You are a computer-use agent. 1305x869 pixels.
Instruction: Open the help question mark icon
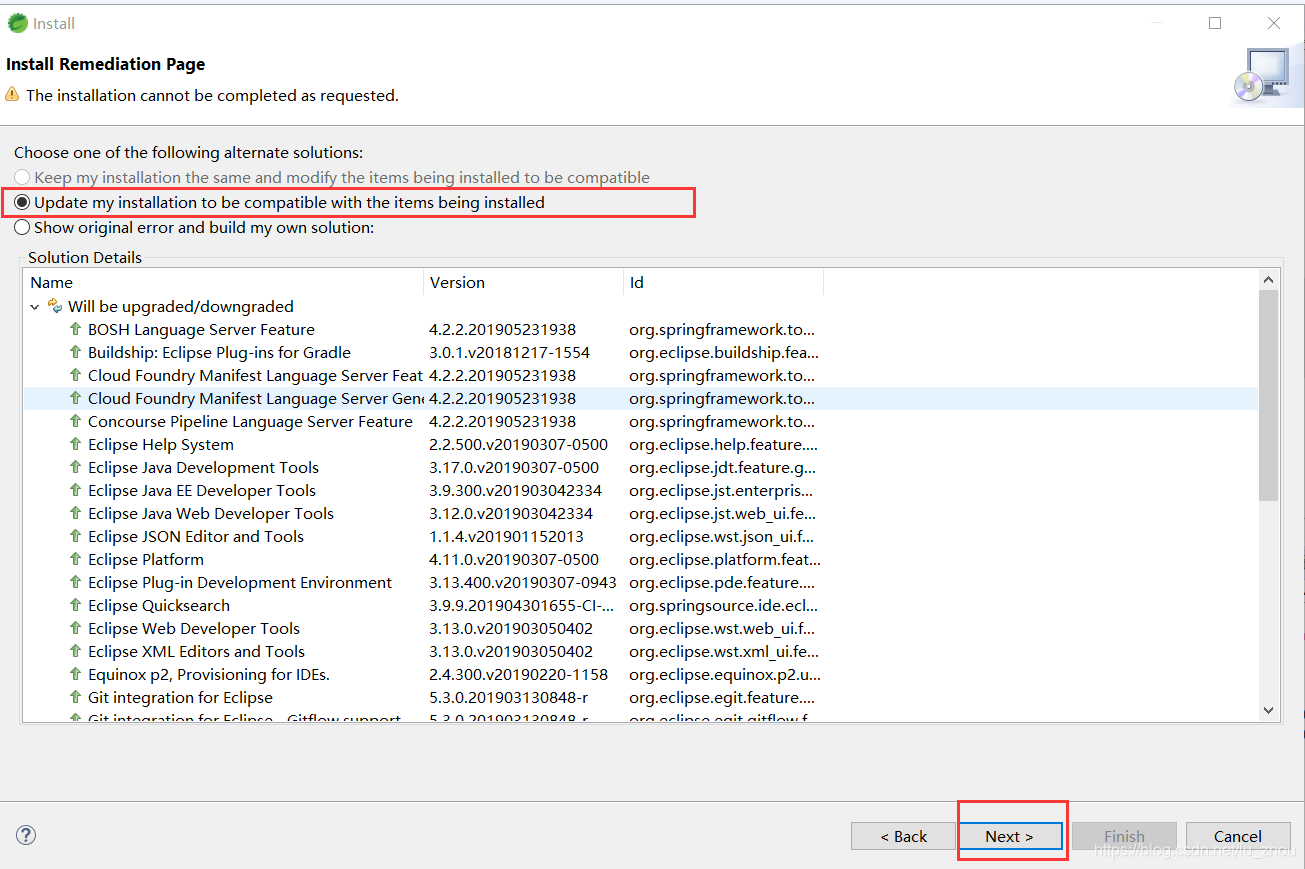pos(26,835)
